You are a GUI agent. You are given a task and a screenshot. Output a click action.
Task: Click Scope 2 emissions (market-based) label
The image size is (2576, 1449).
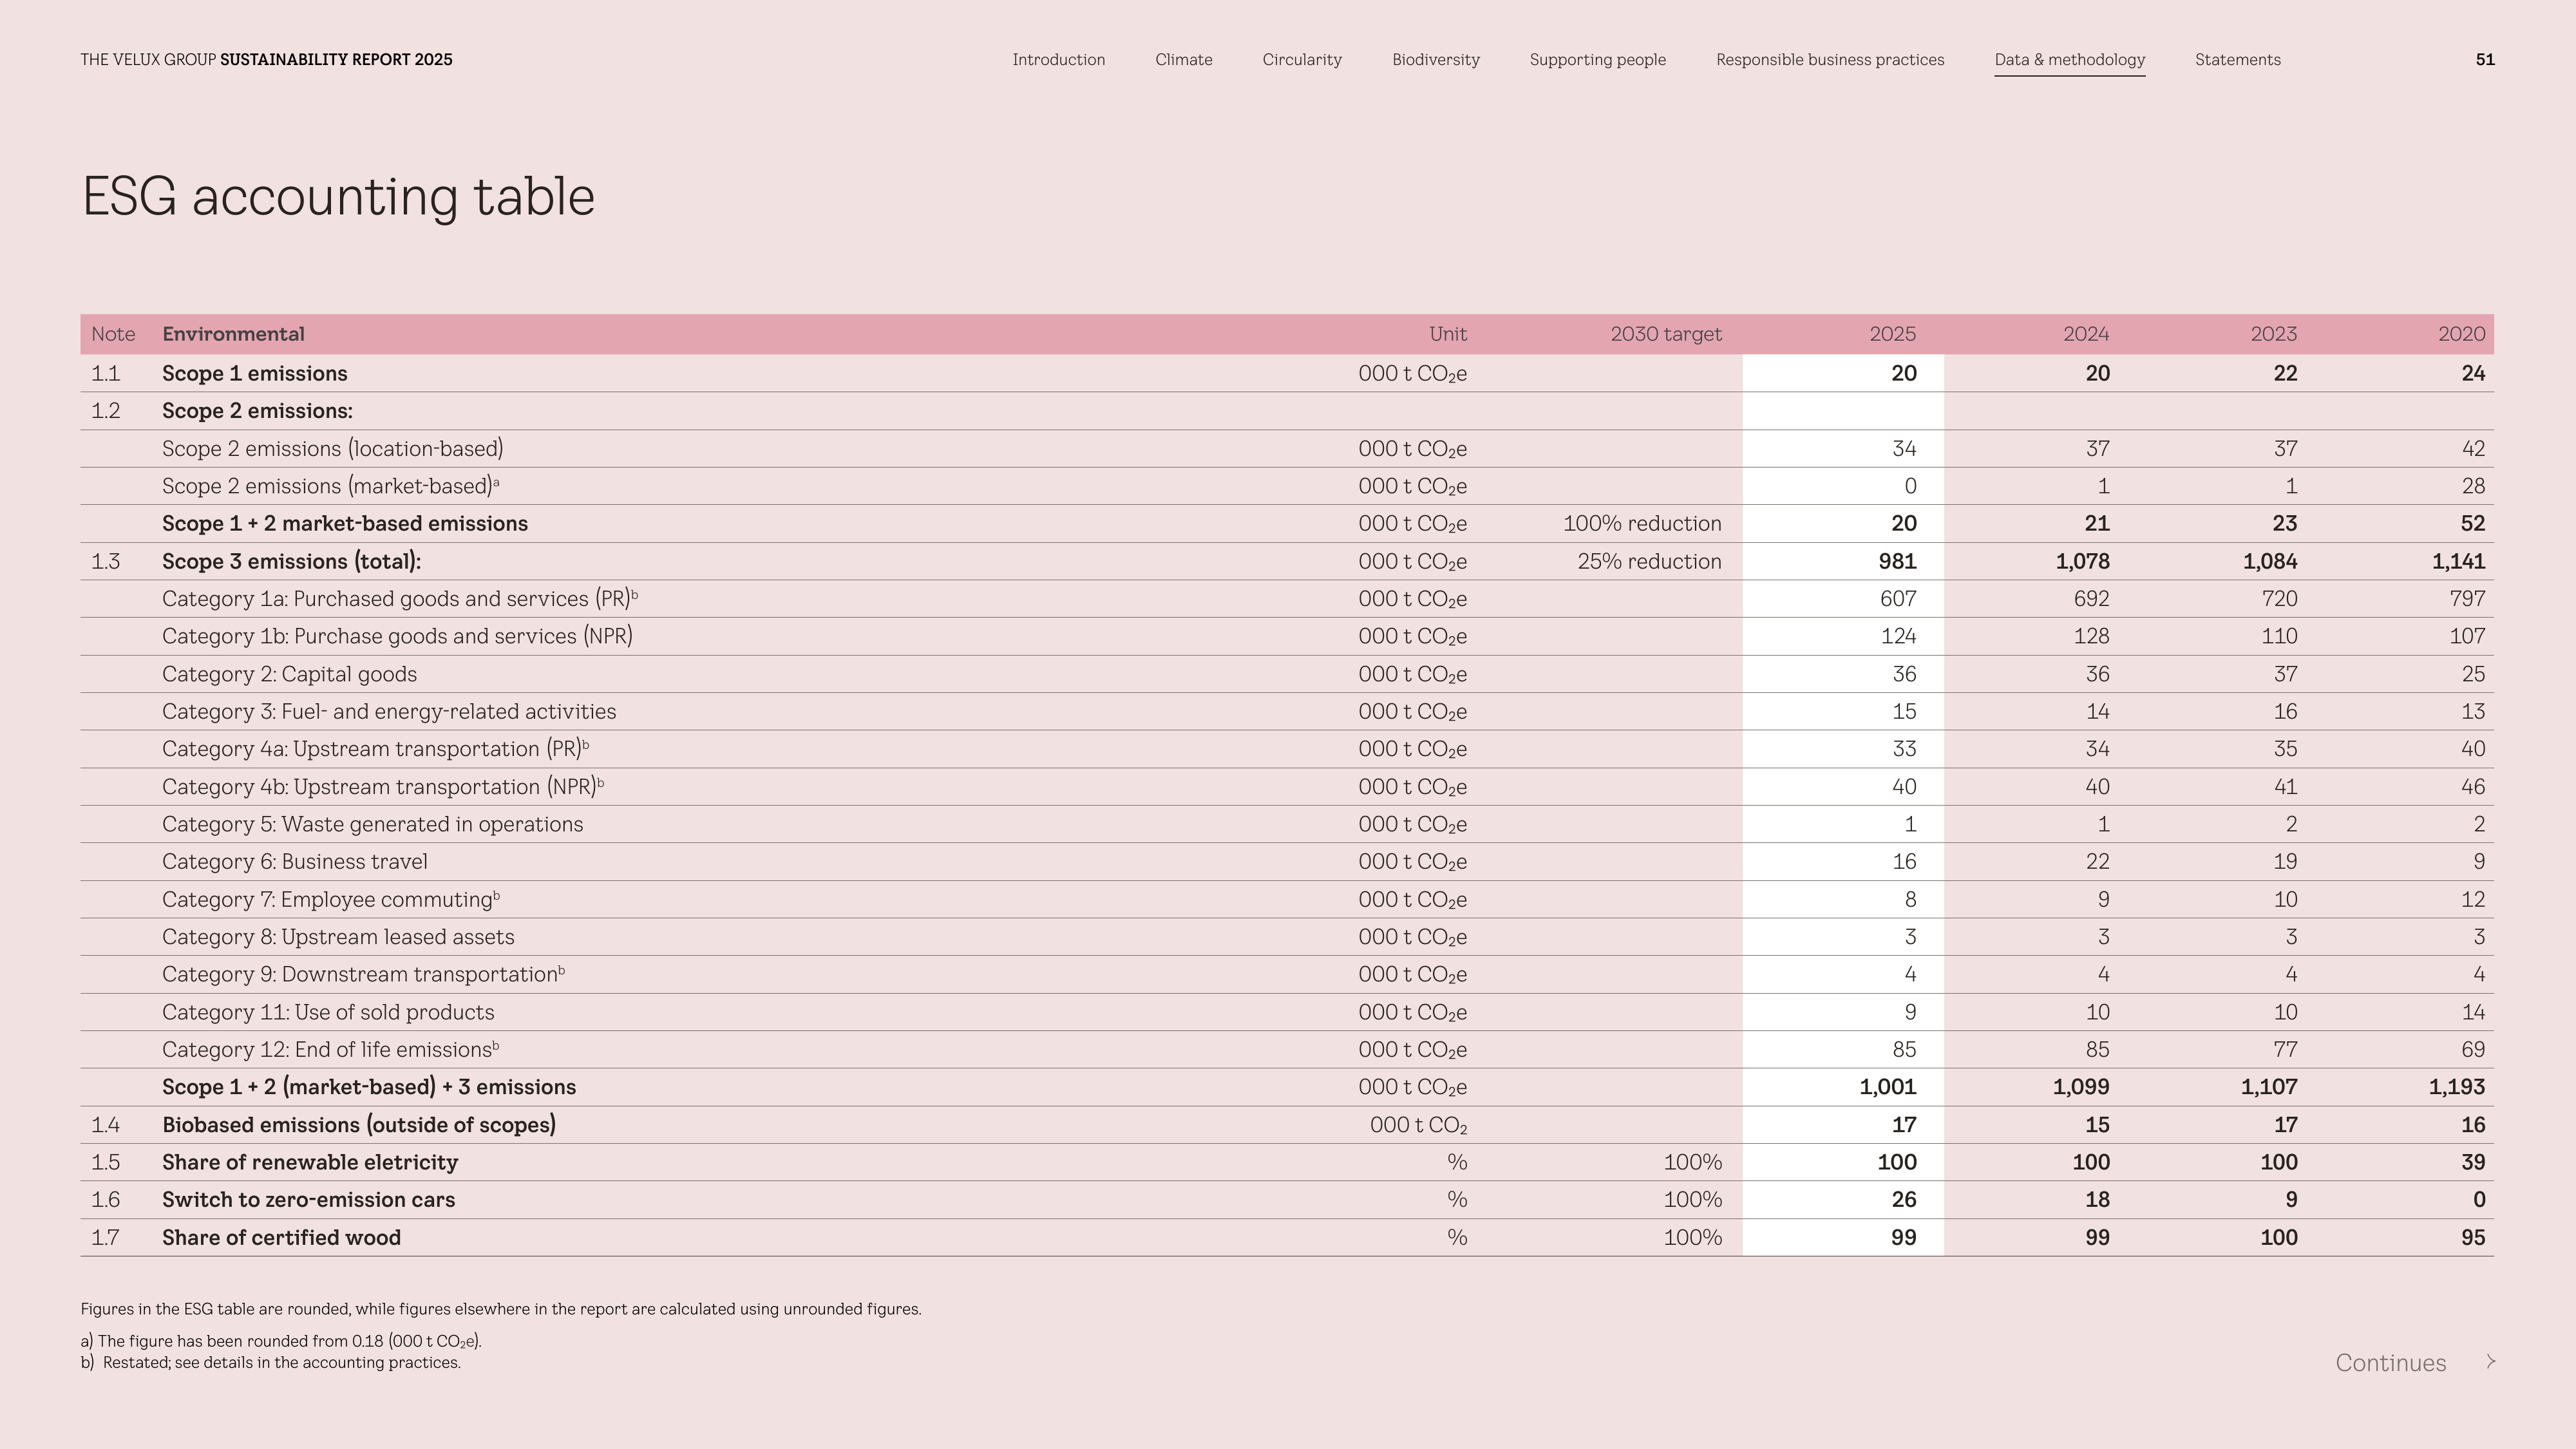pyautogui.click(x=330, y=486)
